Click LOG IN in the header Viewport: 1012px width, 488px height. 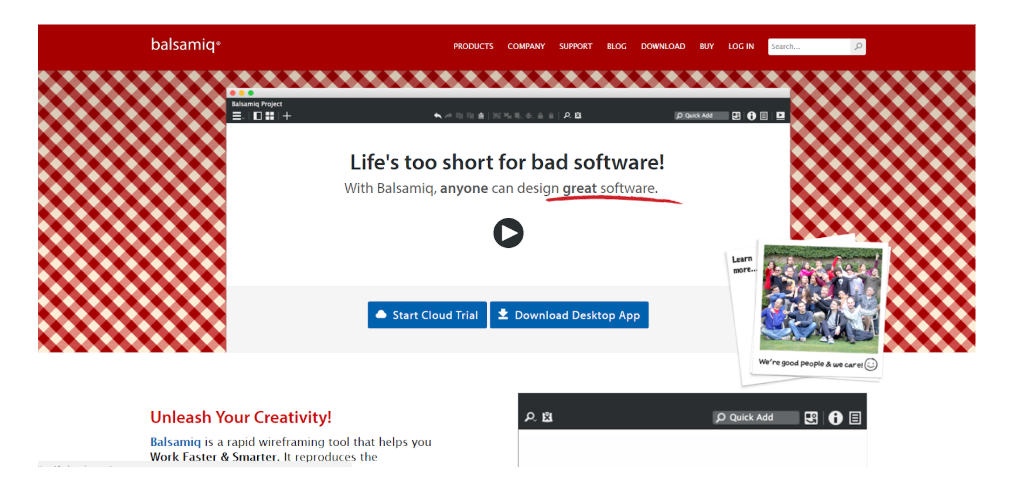click(741, 46)
